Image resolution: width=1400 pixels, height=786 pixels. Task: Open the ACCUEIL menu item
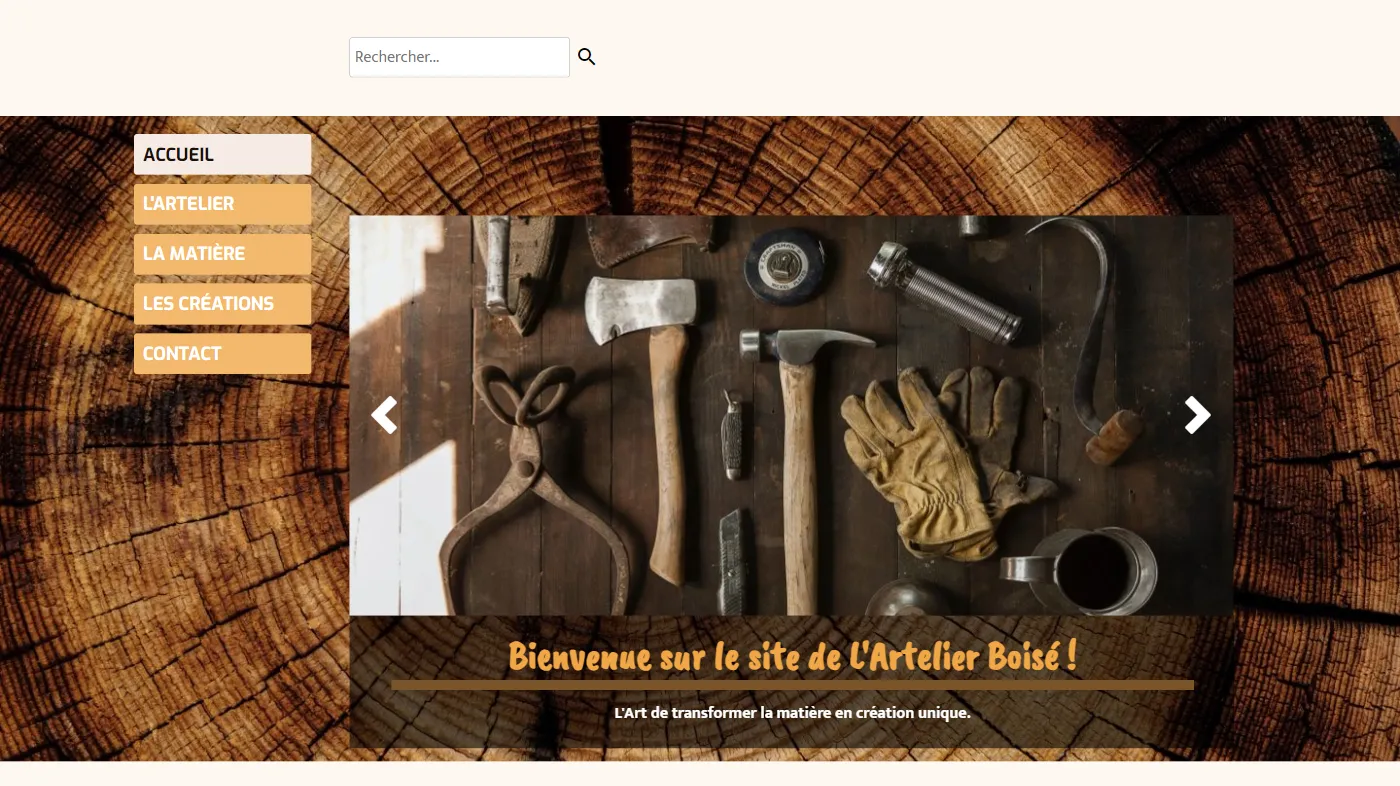coord(222,155)
